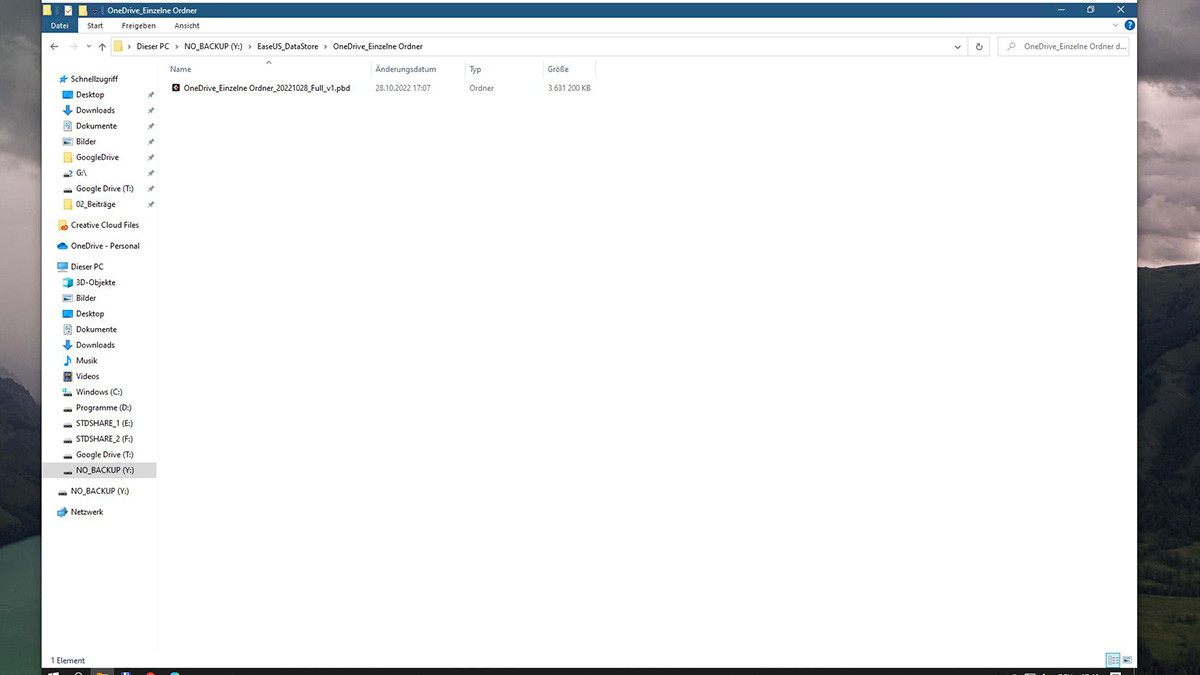
Task: Open the GoogleDrive folder in Schnellzugriff
Action: pyautogui.click(x=97, y=157)
